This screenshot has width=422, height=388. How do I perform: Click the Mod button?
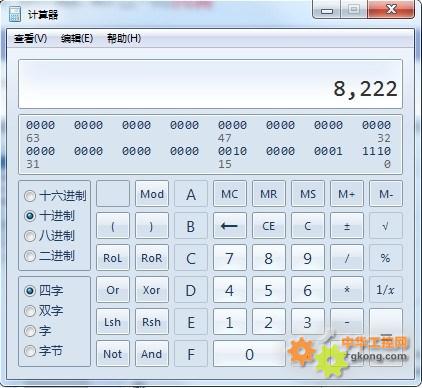[152, 194]
